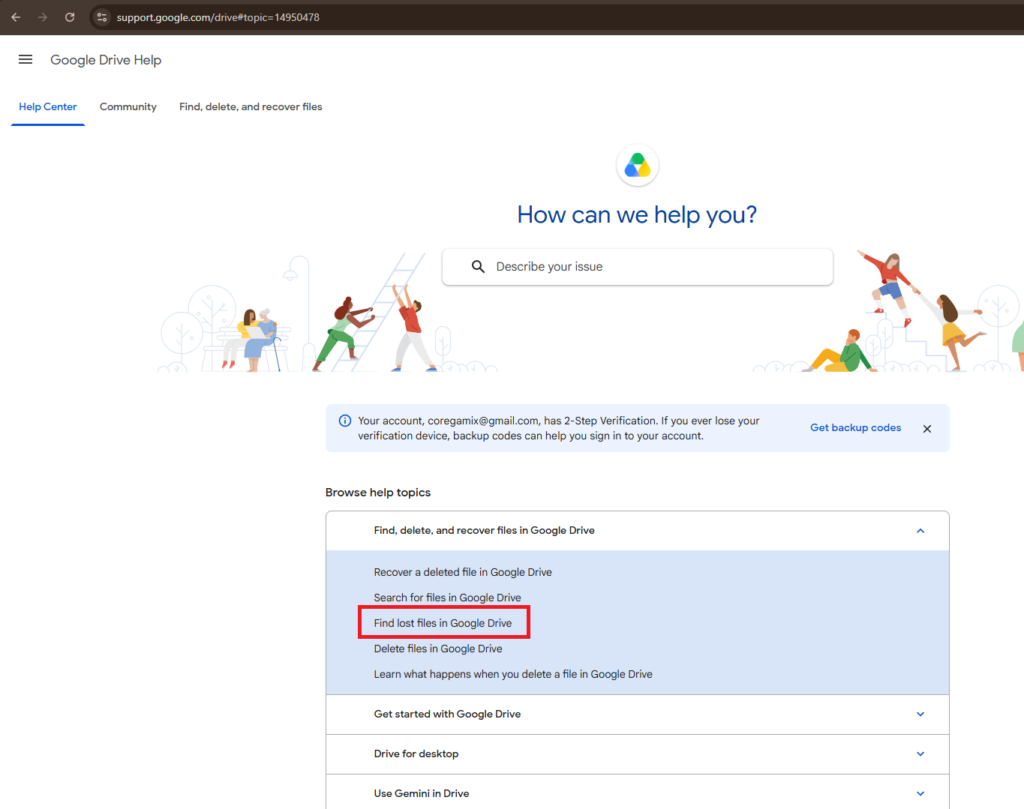Expand Use Gemini in Drive topic
The width and height of the screenshot is (1024, 809).
637,793
